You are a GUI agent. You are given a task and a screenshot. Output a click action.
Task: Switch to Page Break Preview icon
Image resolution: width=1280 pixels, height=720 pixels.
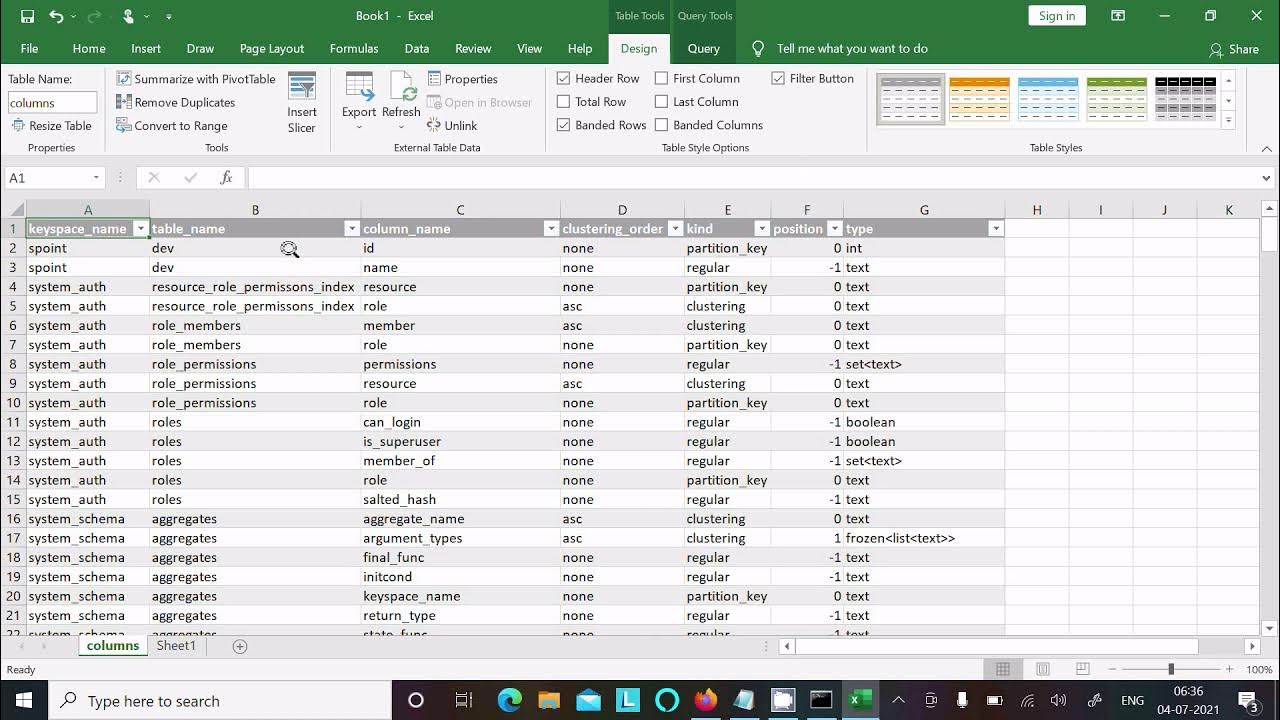[x=1082, y=669]
